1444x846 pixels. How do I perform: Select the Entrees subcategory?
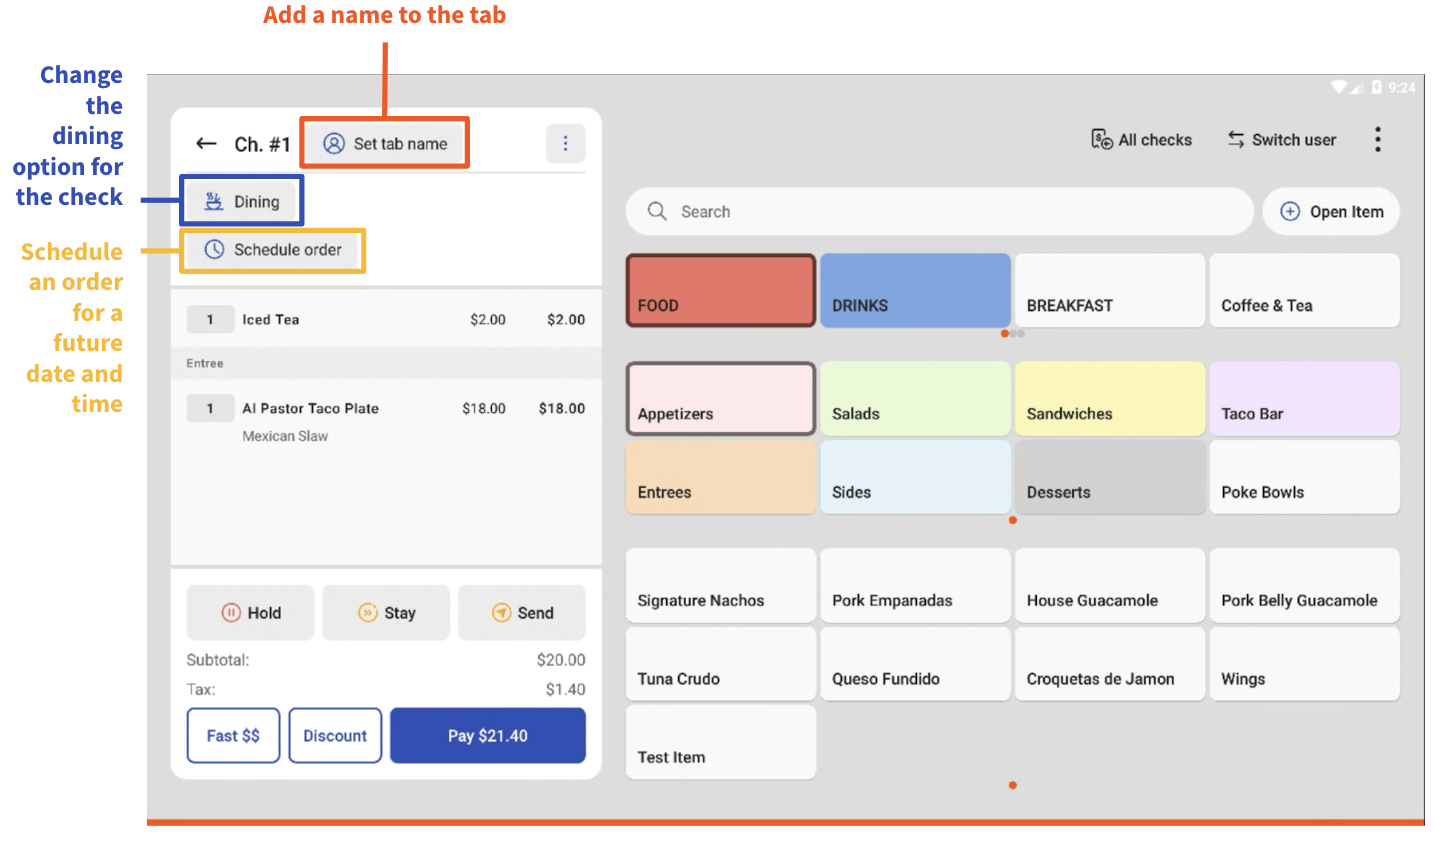point(720,477)
